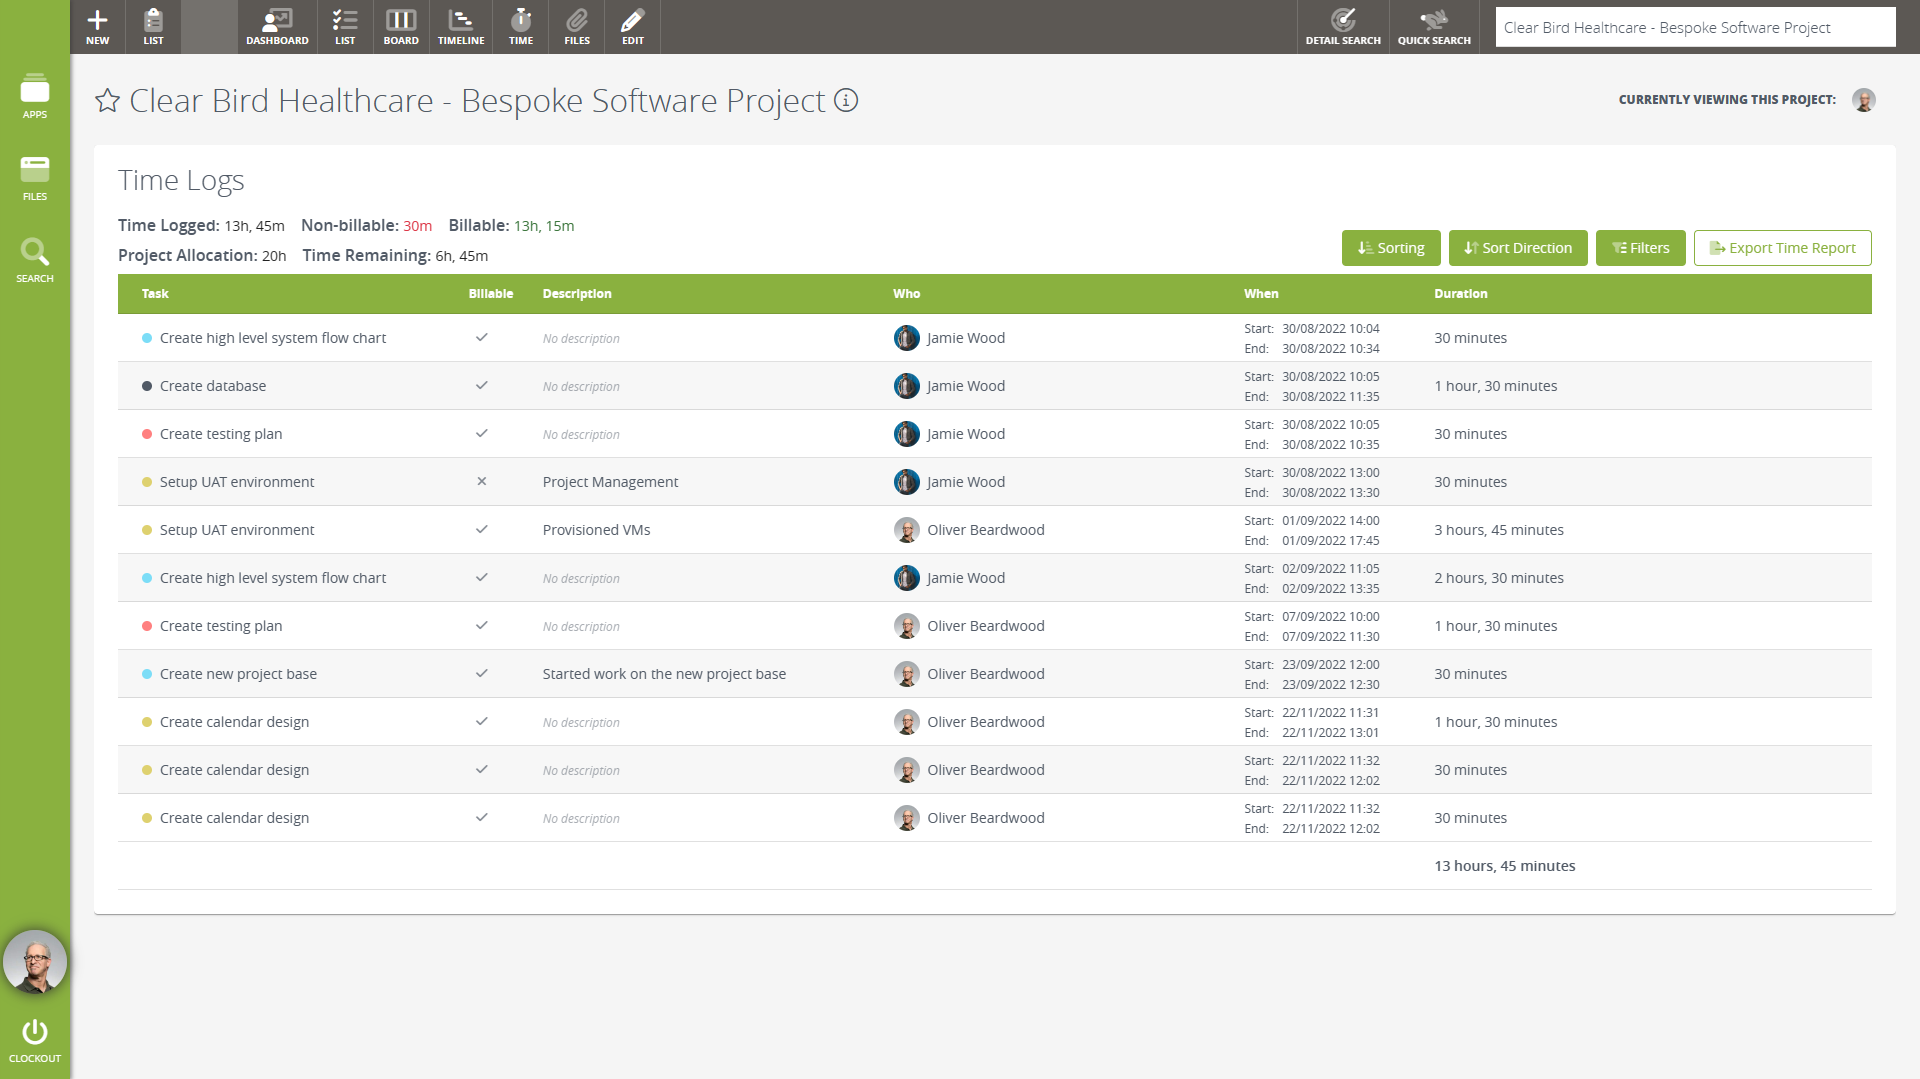Viewport: 1920px width, 1079px height.
Task: Switch to the Board view
Action: click(x=401, y=26)
